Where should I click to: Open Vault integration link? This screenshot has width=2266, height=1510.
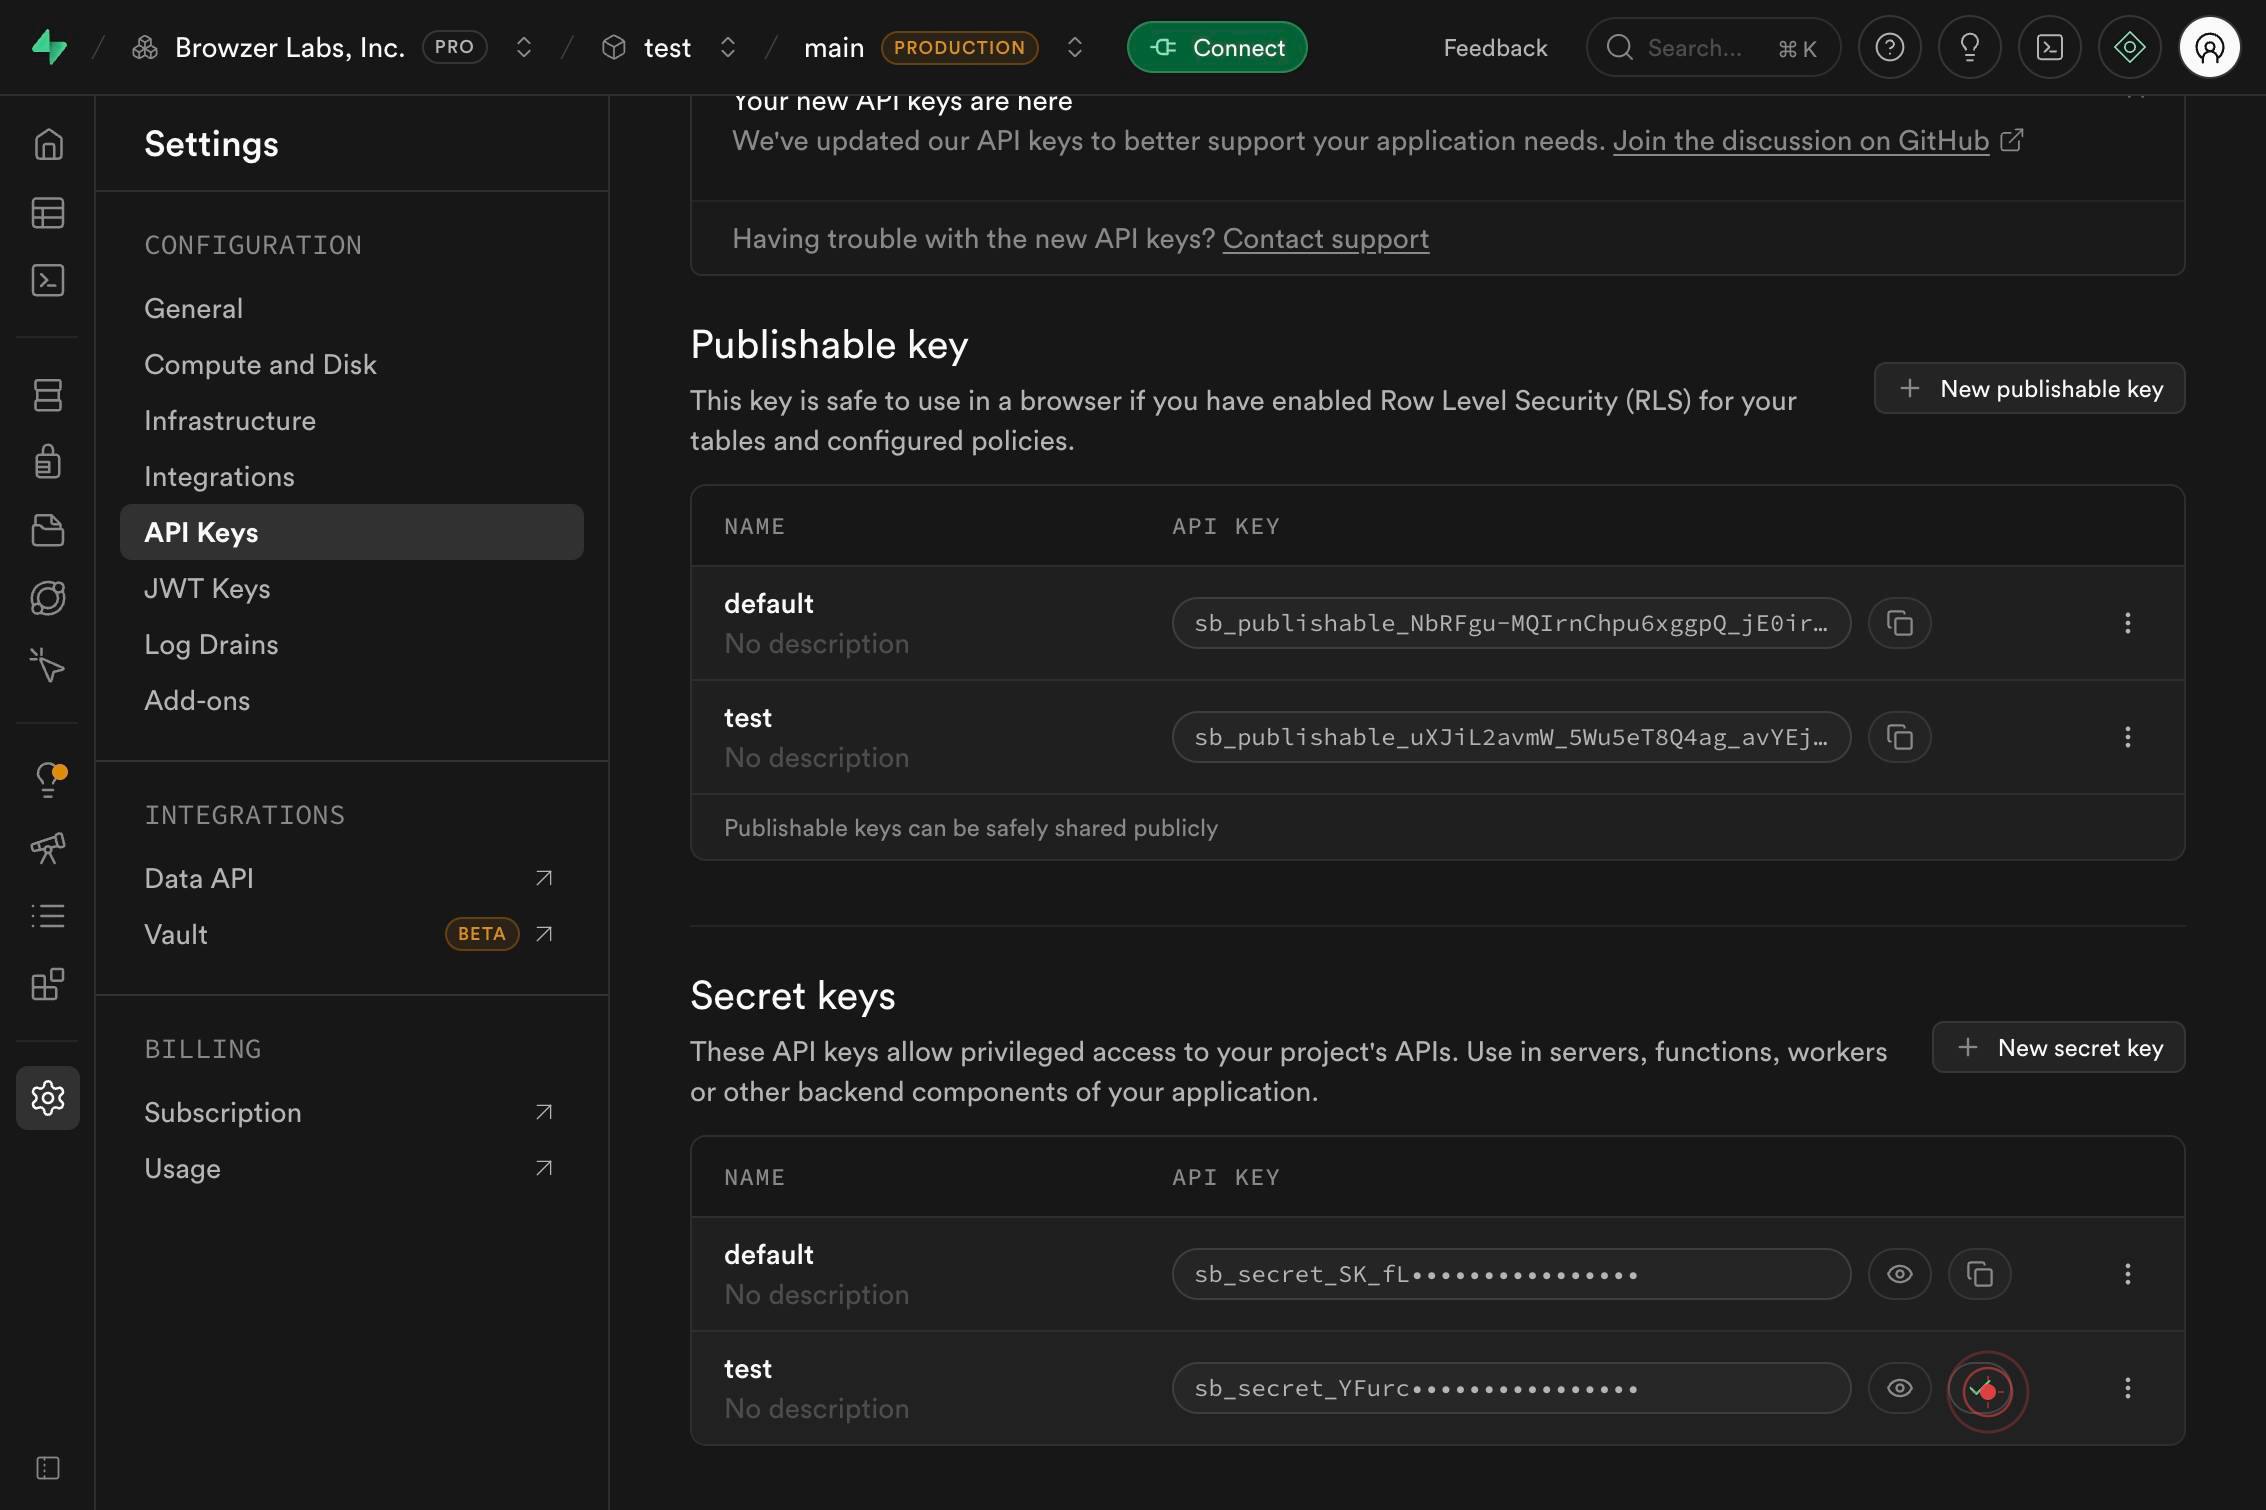352,934
